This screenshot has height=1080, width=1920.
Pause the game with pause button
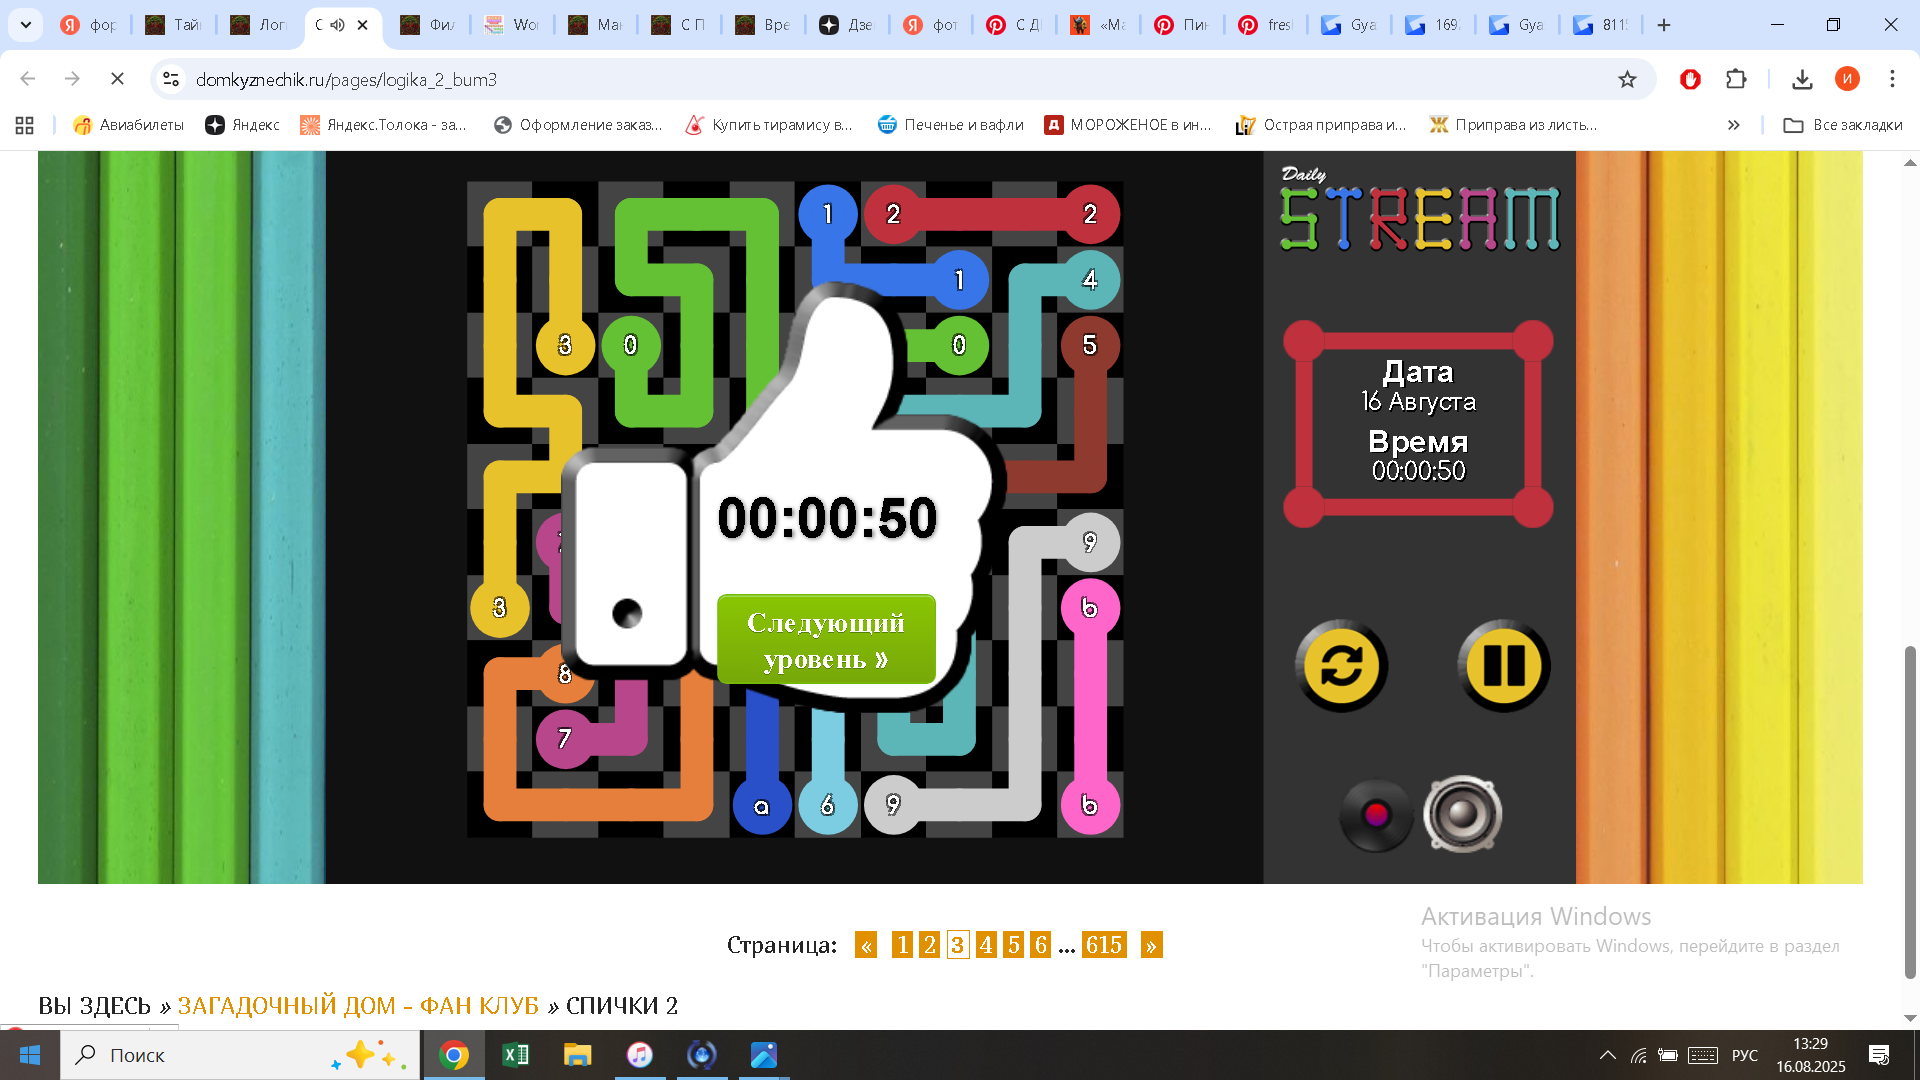tap(1503, 666)
